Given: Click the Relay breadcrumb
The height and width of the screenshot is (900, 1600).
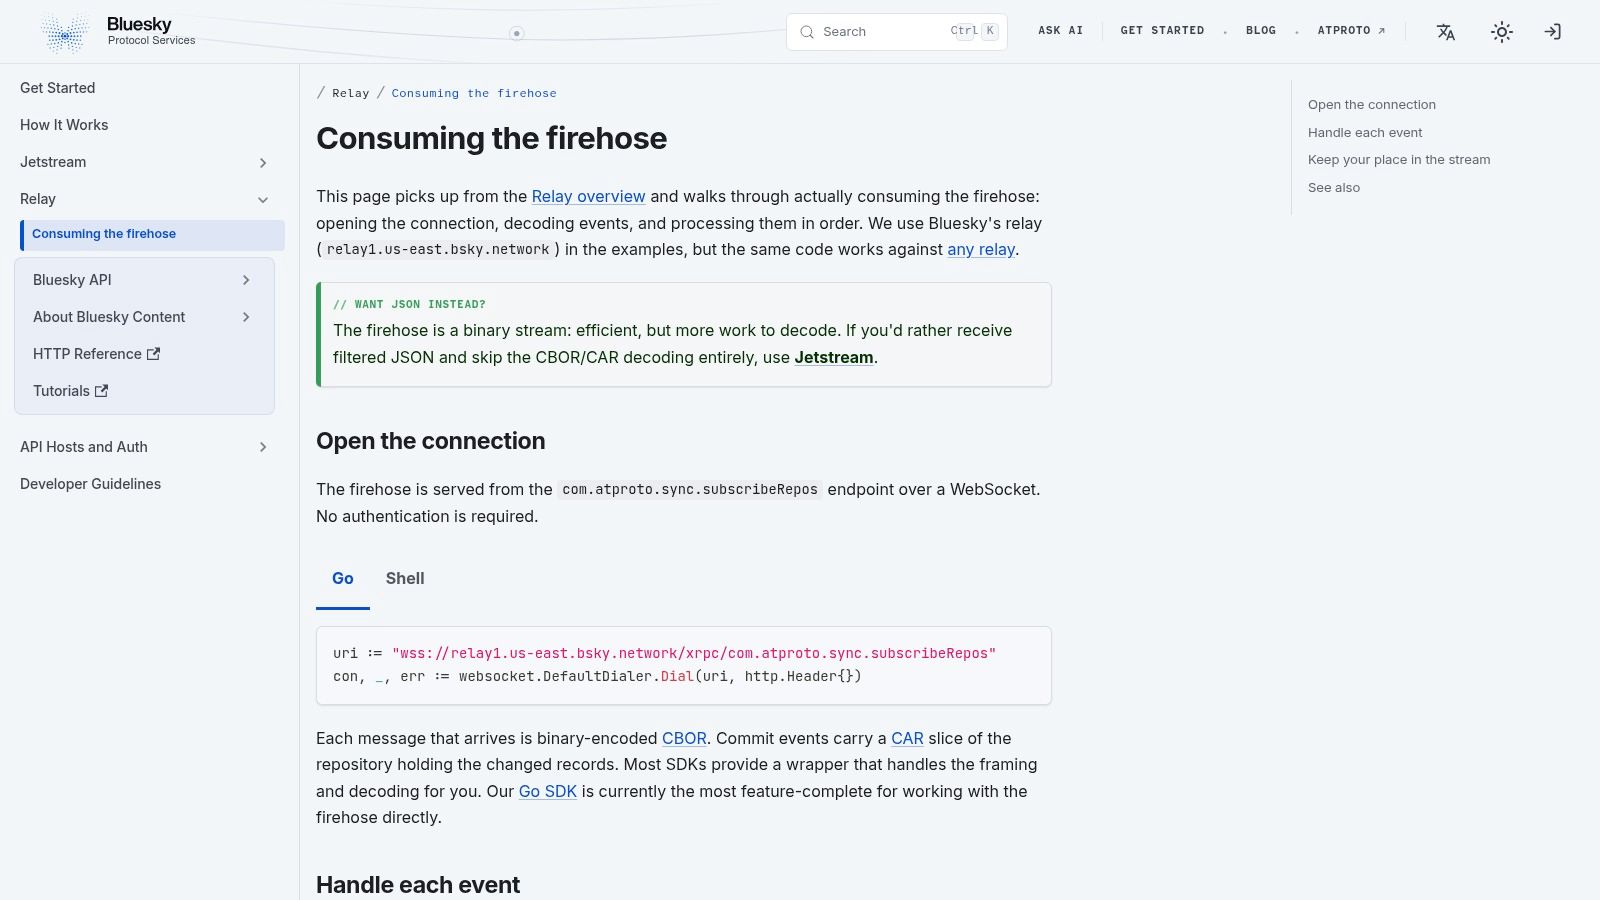Looking at the screenshot, I should (350, 93).
